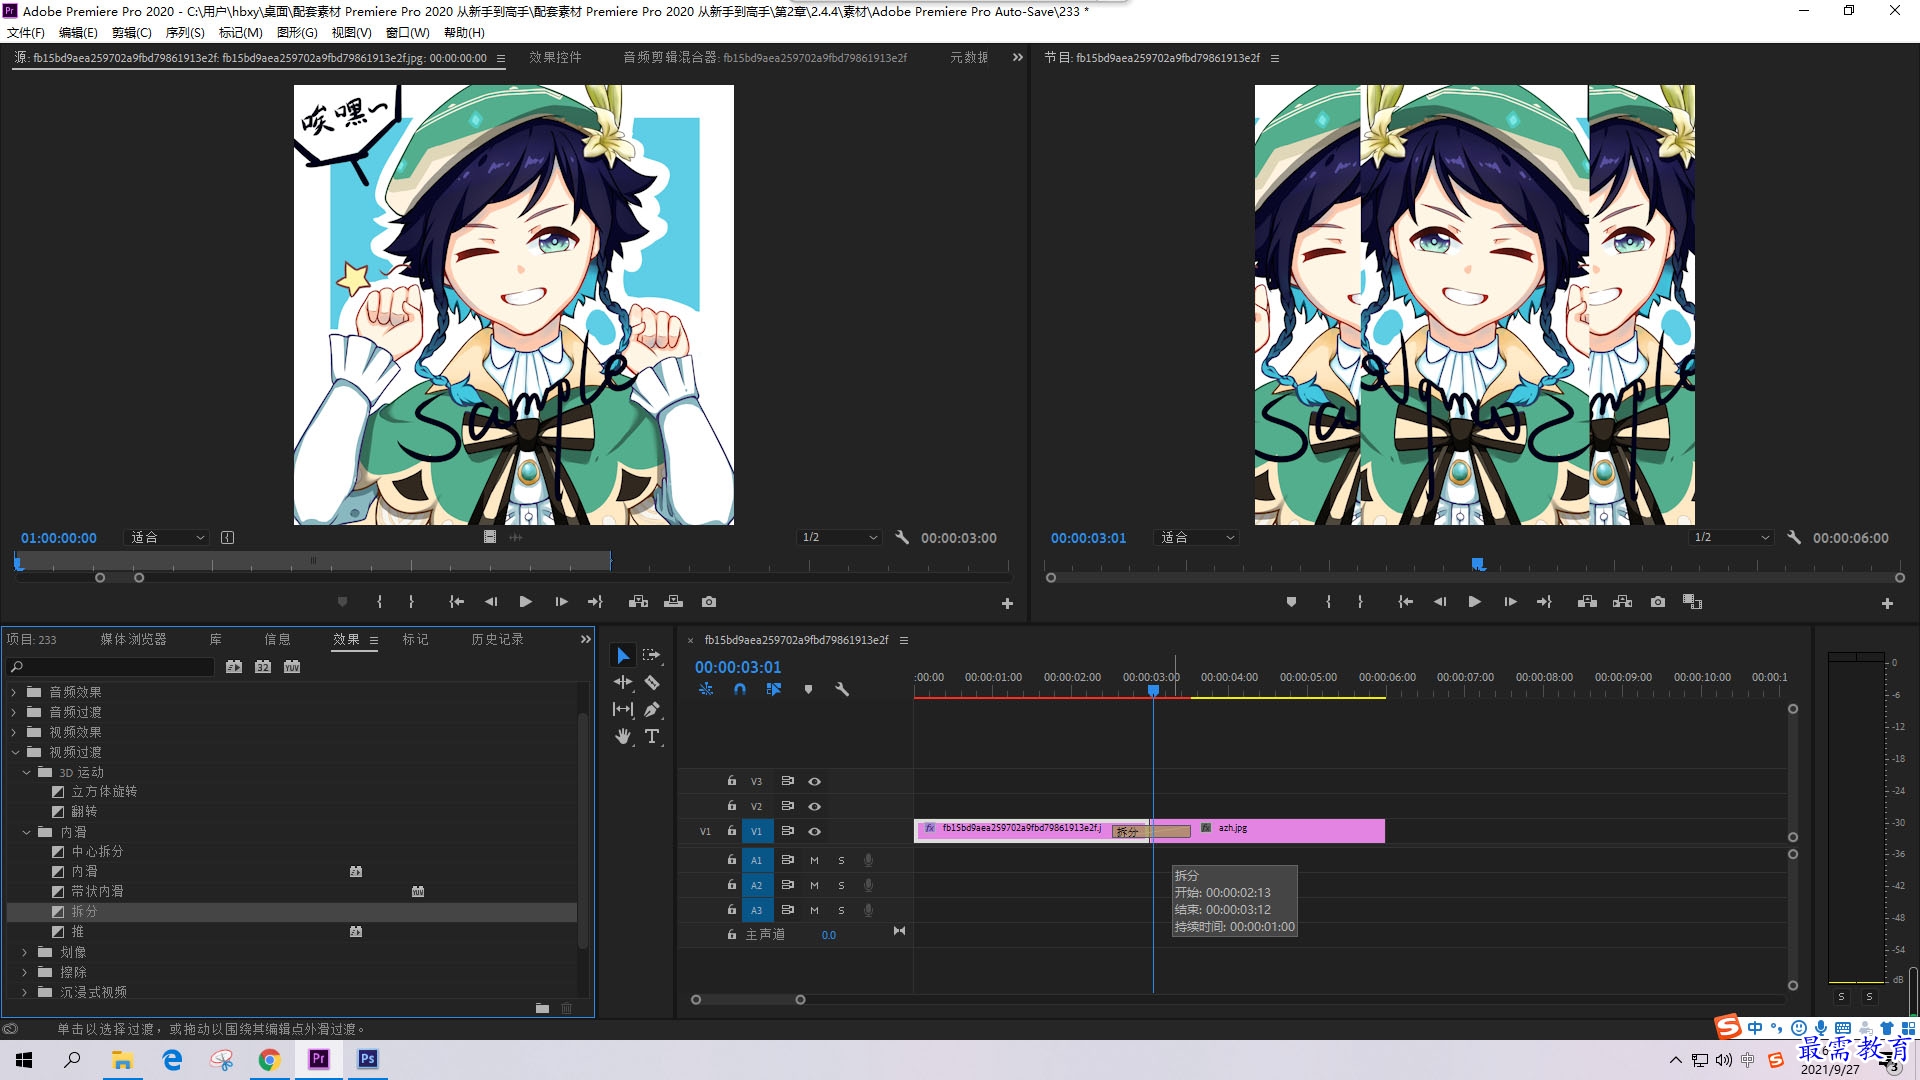Export frame from source monitor
The height and width of the screenshot is (1080, 1920).
[x=709, y=602]
